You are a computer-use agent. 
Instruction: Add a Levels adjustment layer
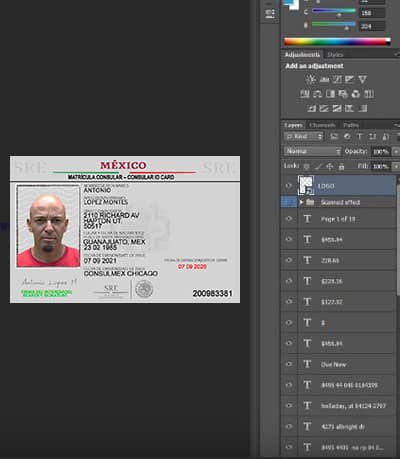324,79
